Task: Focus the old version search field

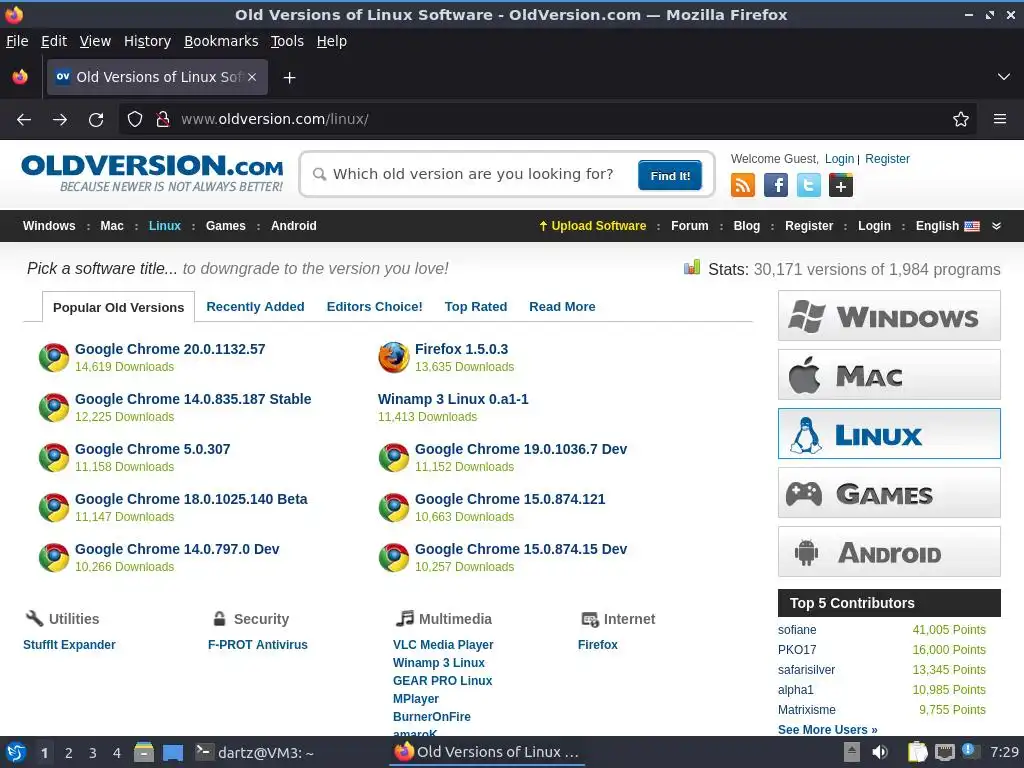Action: click(x=473, y=174)
